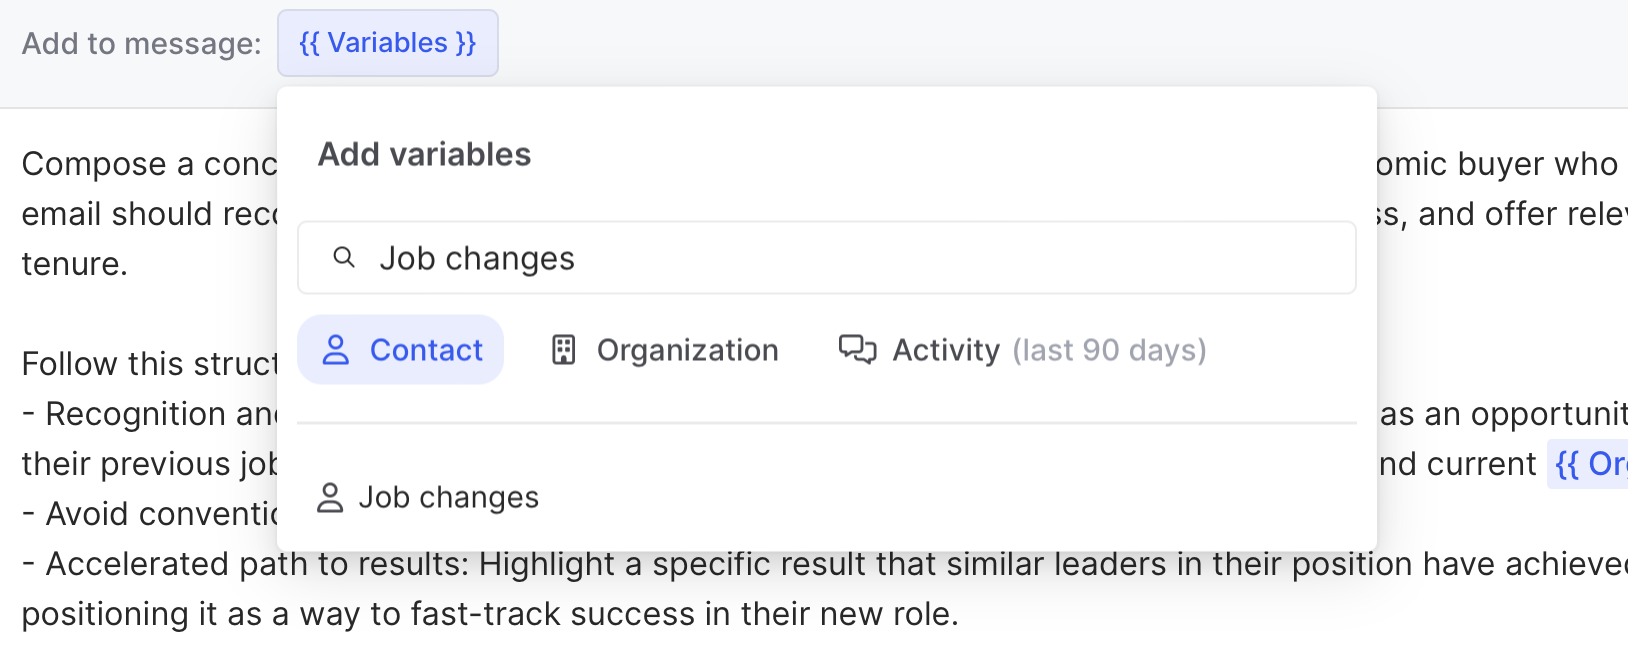
Task: Click person icon beside Job changes result
Action: click(330, 497)
